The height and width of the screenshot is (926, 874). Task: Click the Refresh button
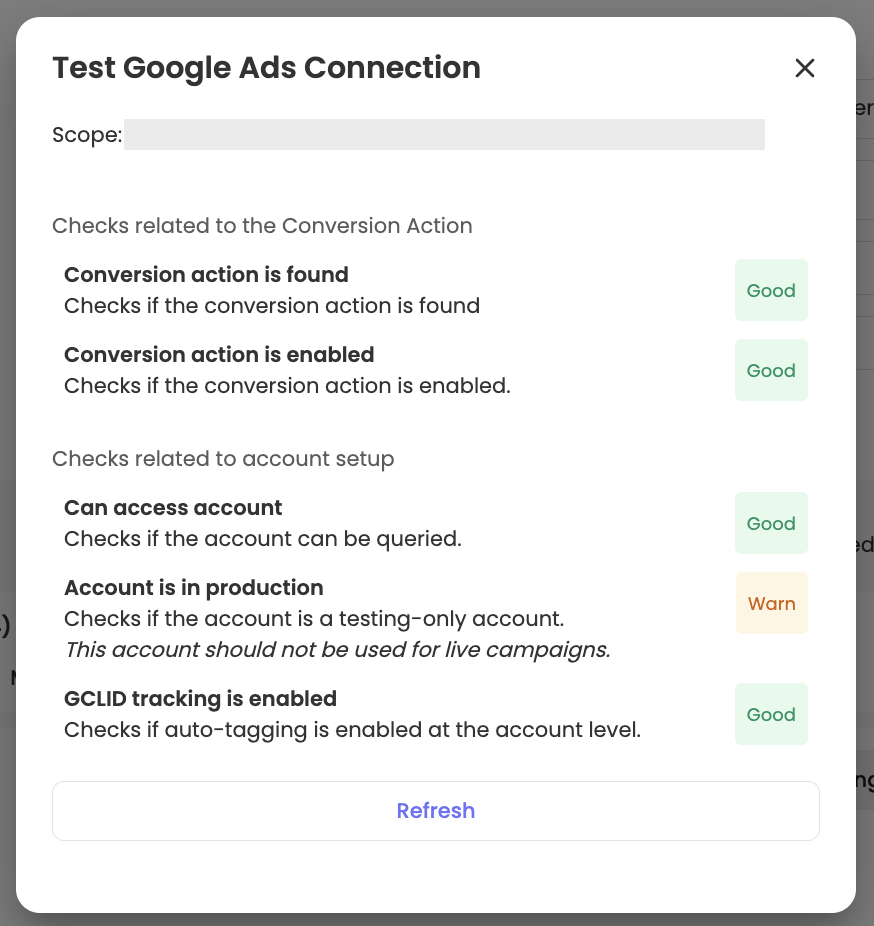point(435,811)
